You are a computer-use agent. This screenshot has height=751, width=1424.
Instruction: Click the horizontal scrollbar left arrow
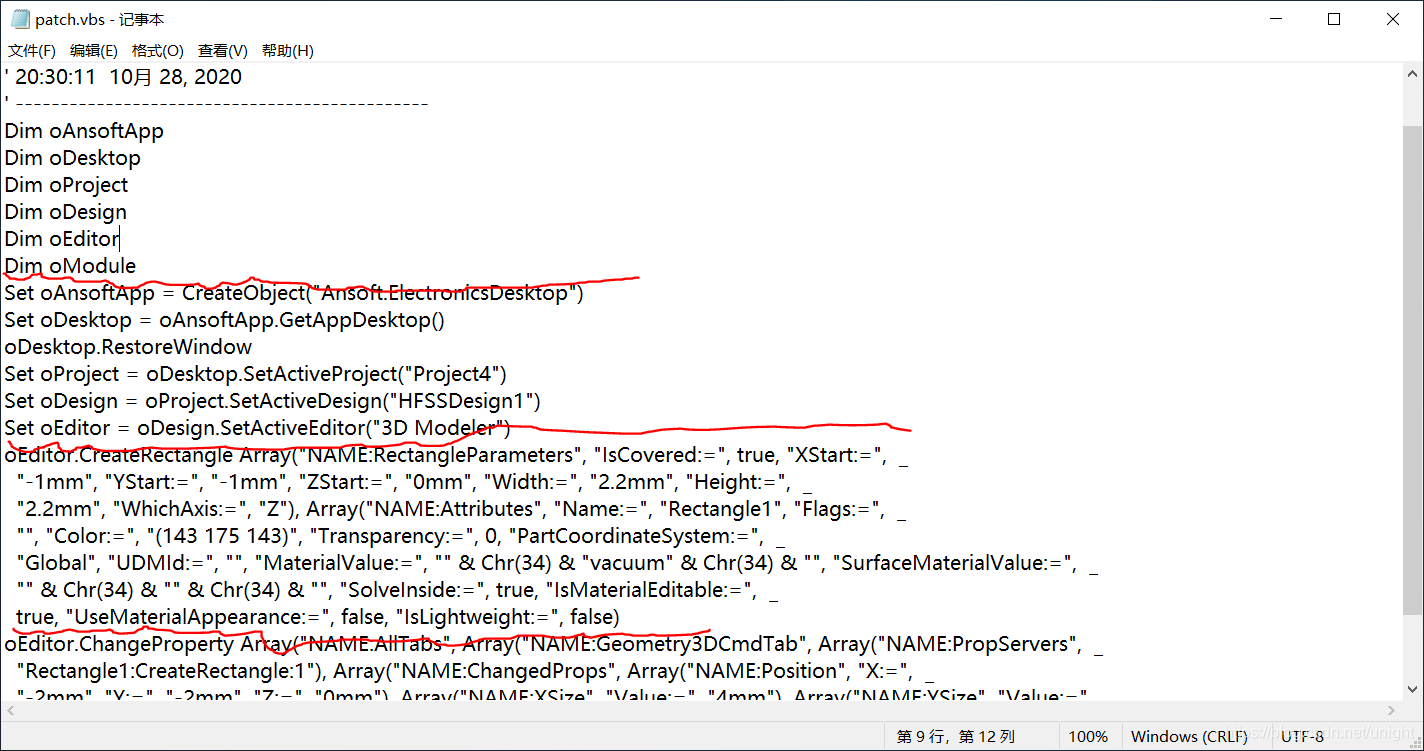11,709
